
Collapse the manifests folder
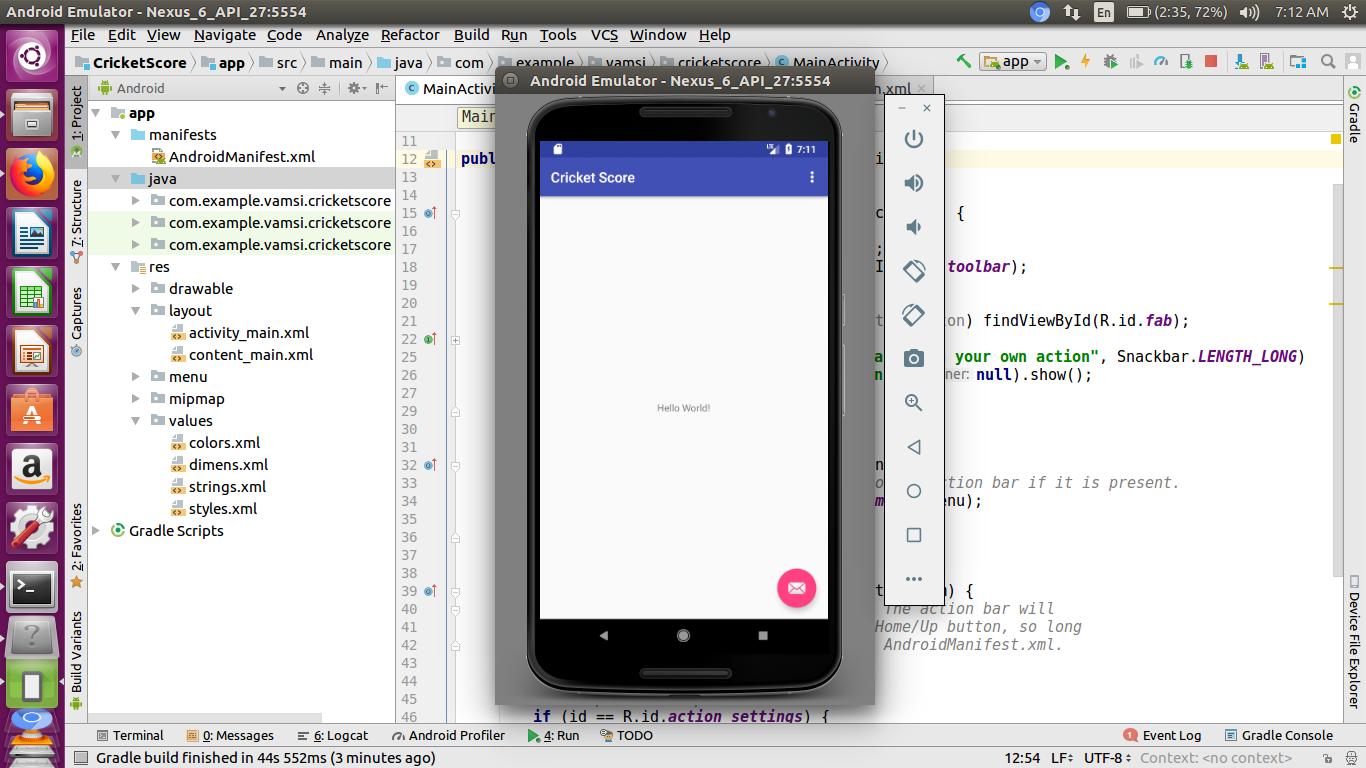click(x=116, y=135)
